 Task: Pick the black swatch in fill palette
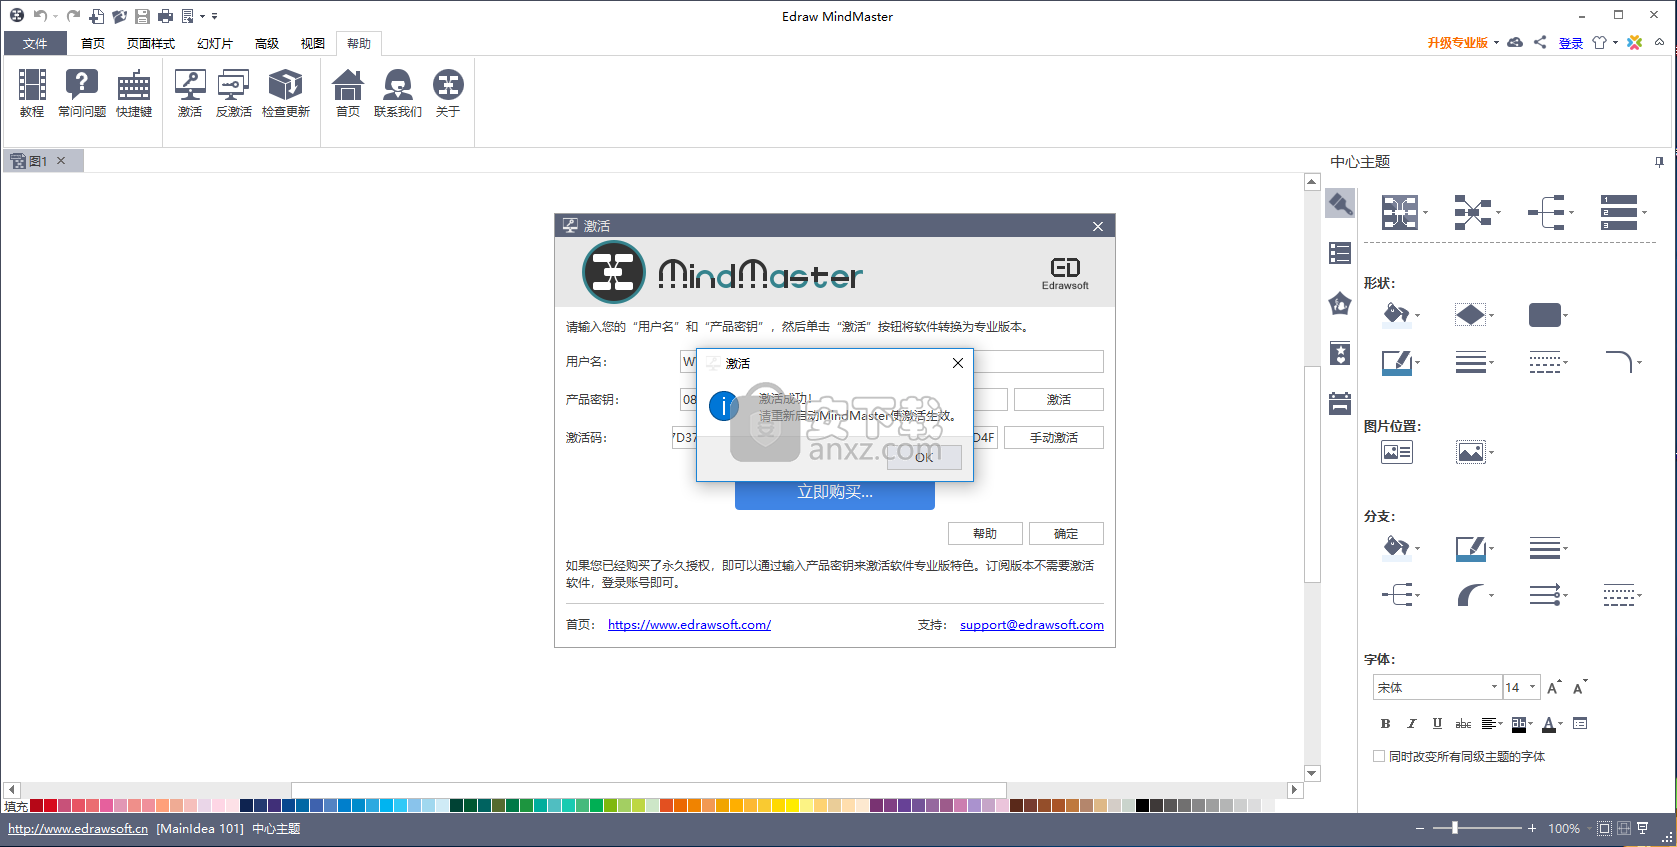[x=1142, y=805]
